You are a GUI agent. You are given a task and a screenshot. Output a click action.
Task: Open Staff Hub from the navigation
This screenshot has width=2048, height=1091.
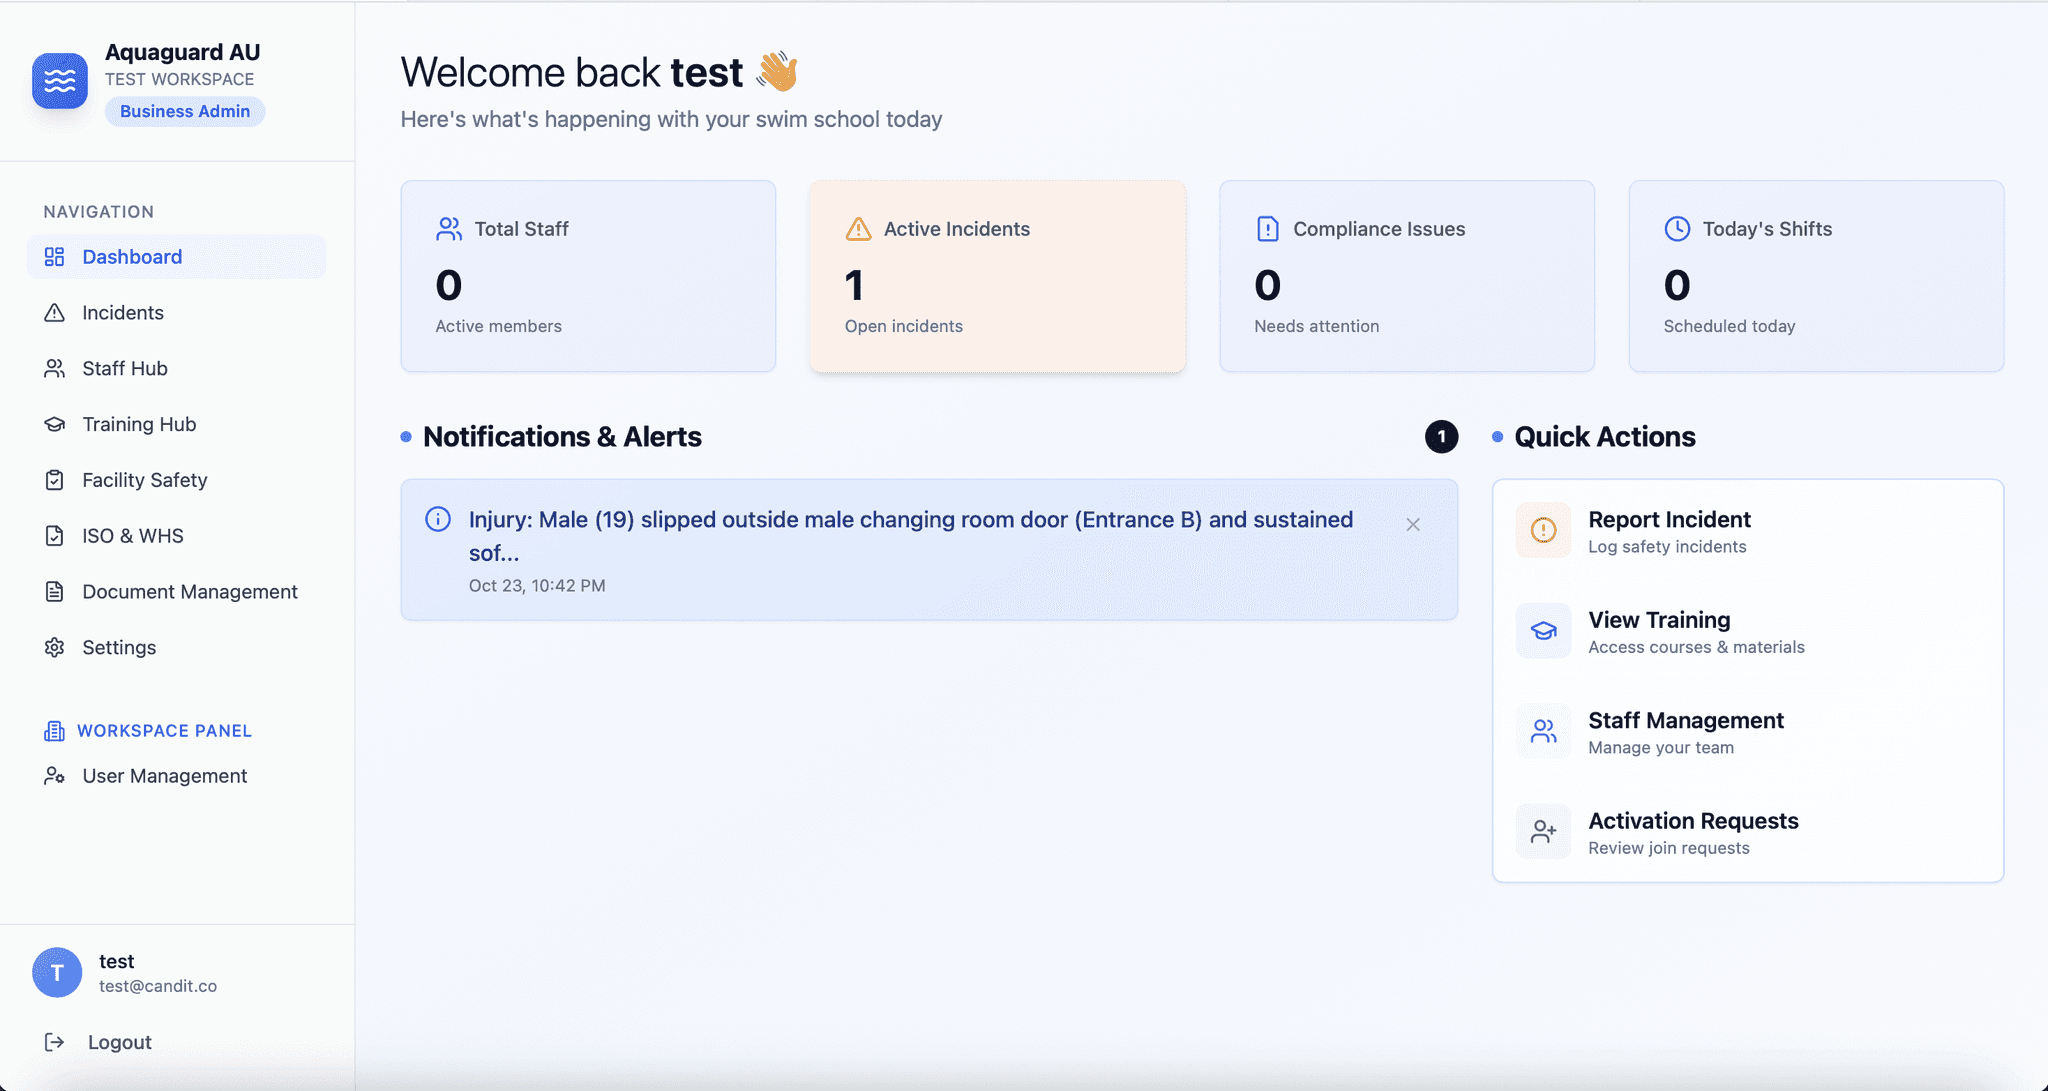(176, 369)
